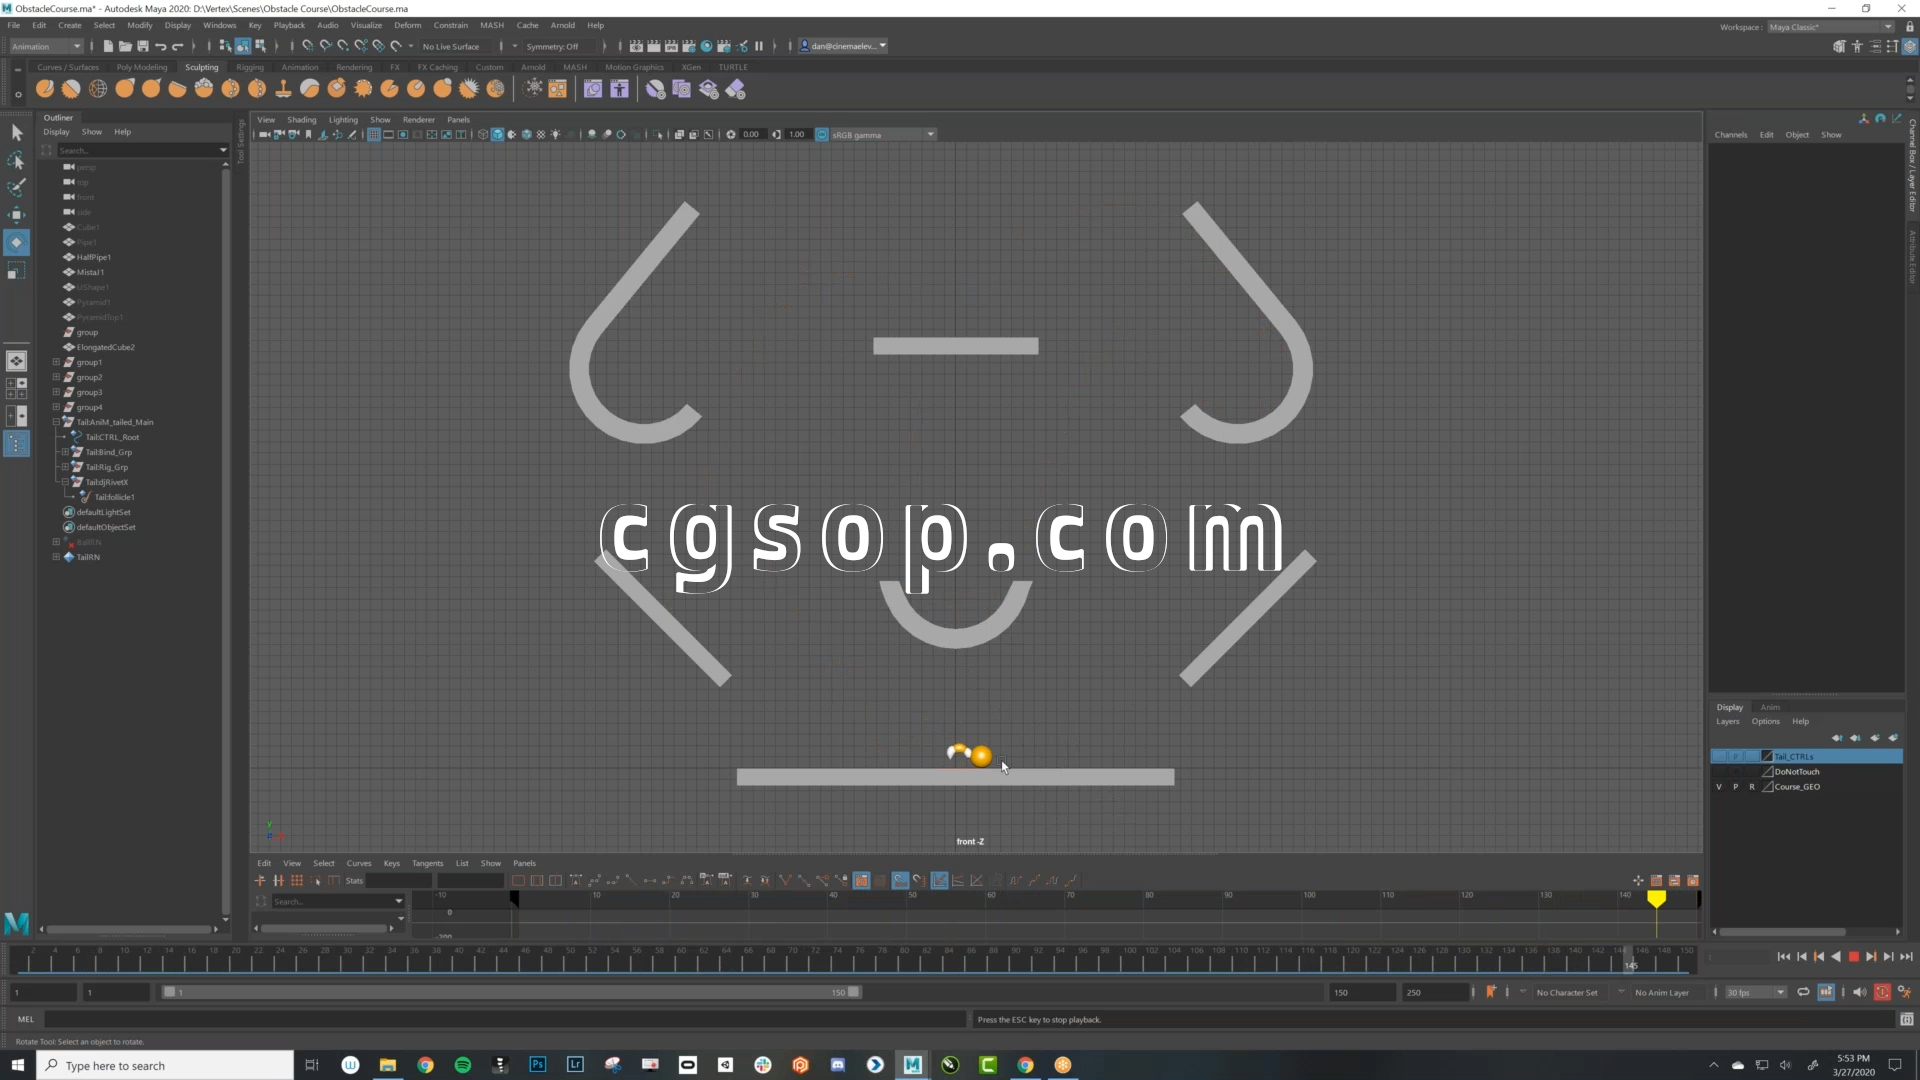Screen dimensions: 1920x1080
Task: Activate the Paint Selection tool
Action: pos(16,187)
